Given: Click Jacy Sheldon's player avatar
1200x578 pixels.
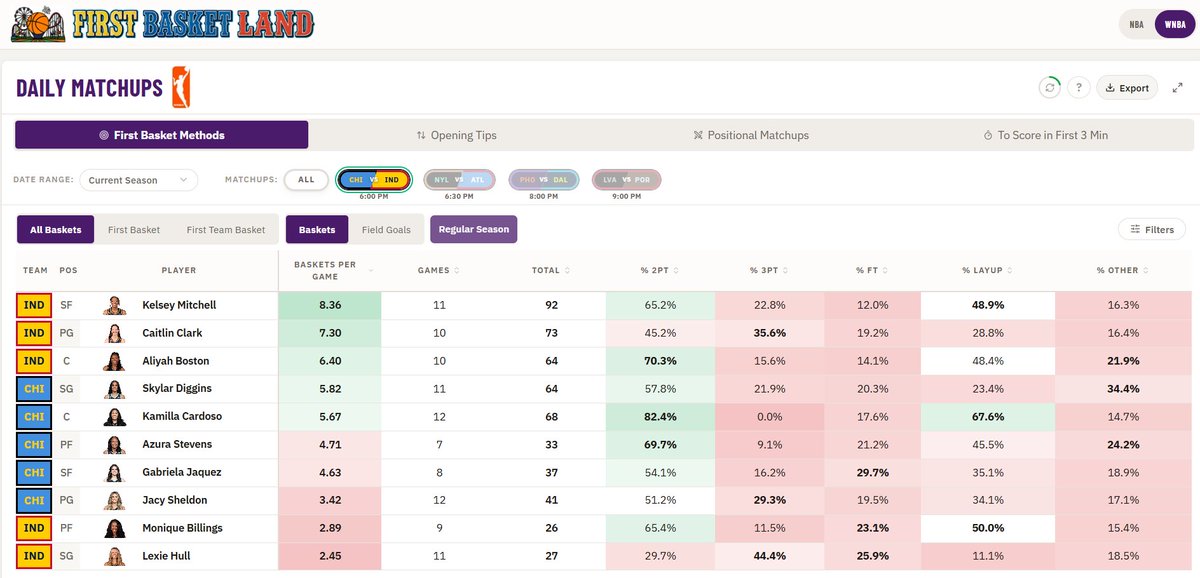Looking at the screenshot, I should point(115,500).
